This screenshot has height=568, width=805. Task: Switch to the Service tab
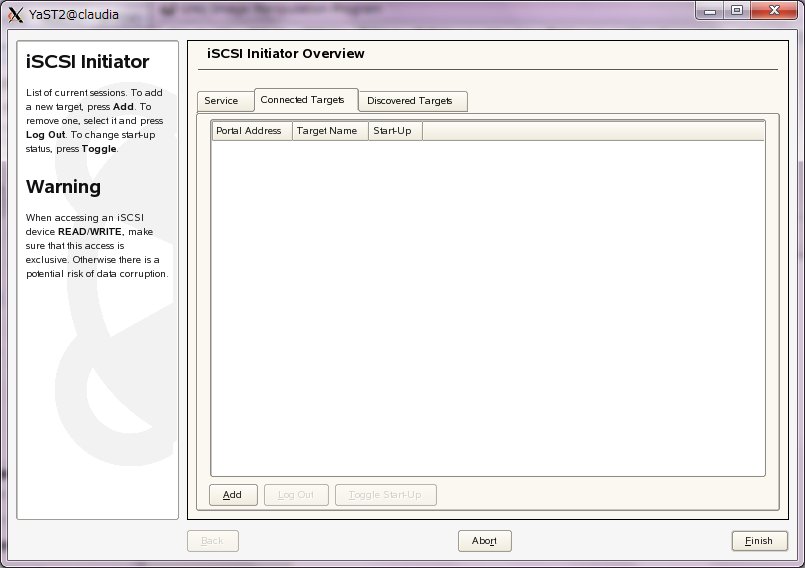[x=225, y=101]
